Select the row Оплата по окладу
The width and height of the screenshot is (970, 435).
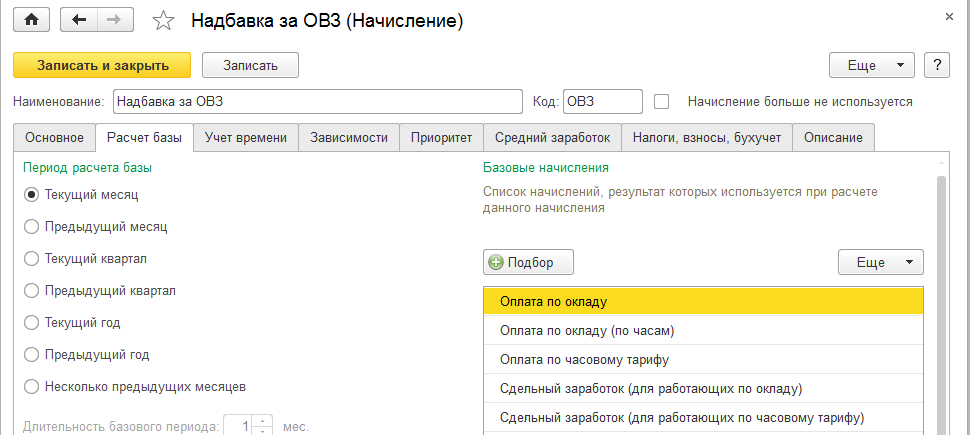[703, 302]
